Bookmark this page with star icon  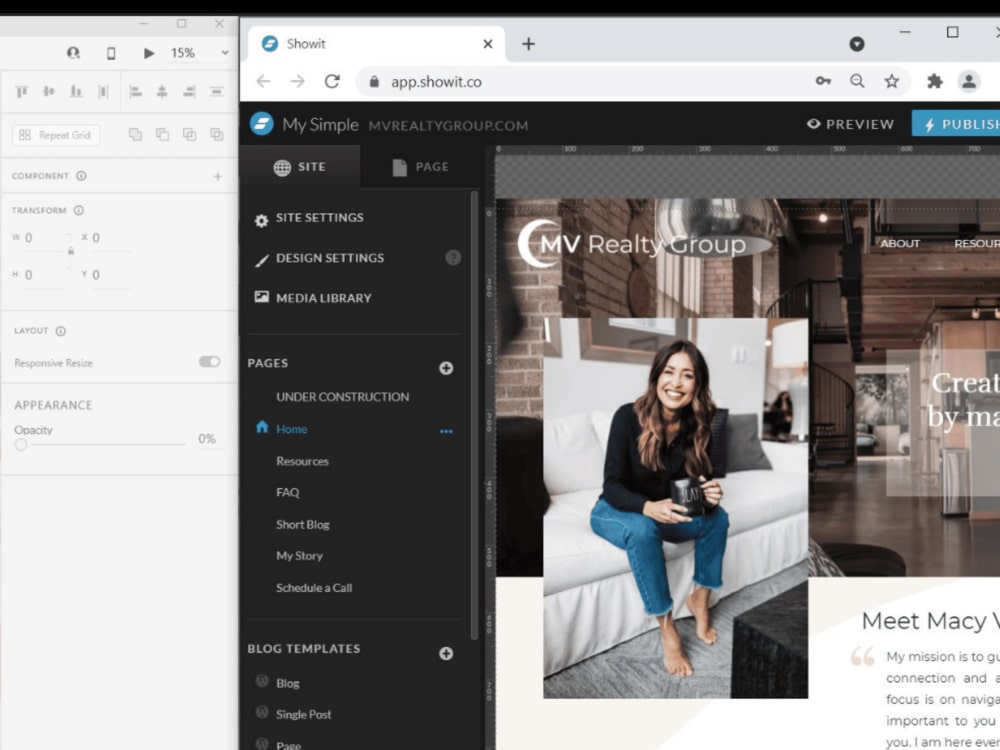point(892,81)
